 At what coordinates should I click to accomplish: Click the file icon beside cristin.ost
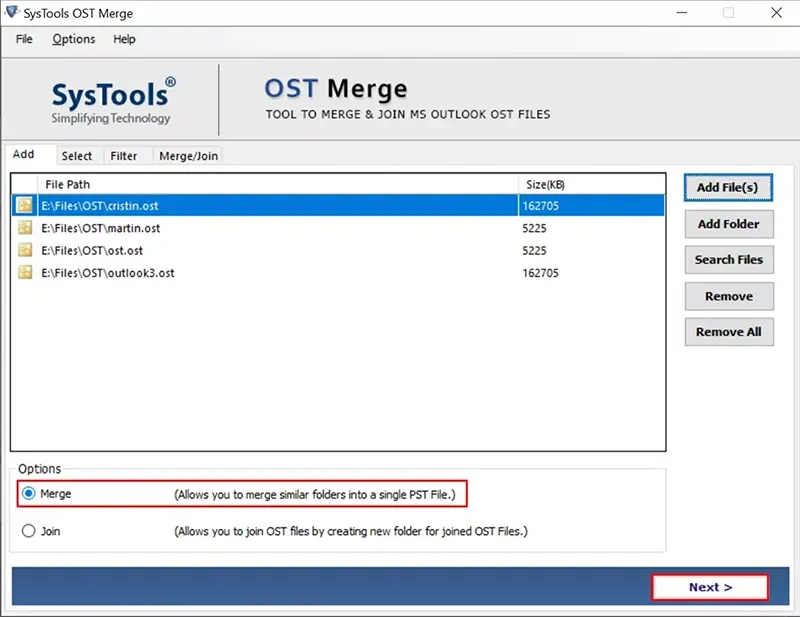tap(25, 205)
